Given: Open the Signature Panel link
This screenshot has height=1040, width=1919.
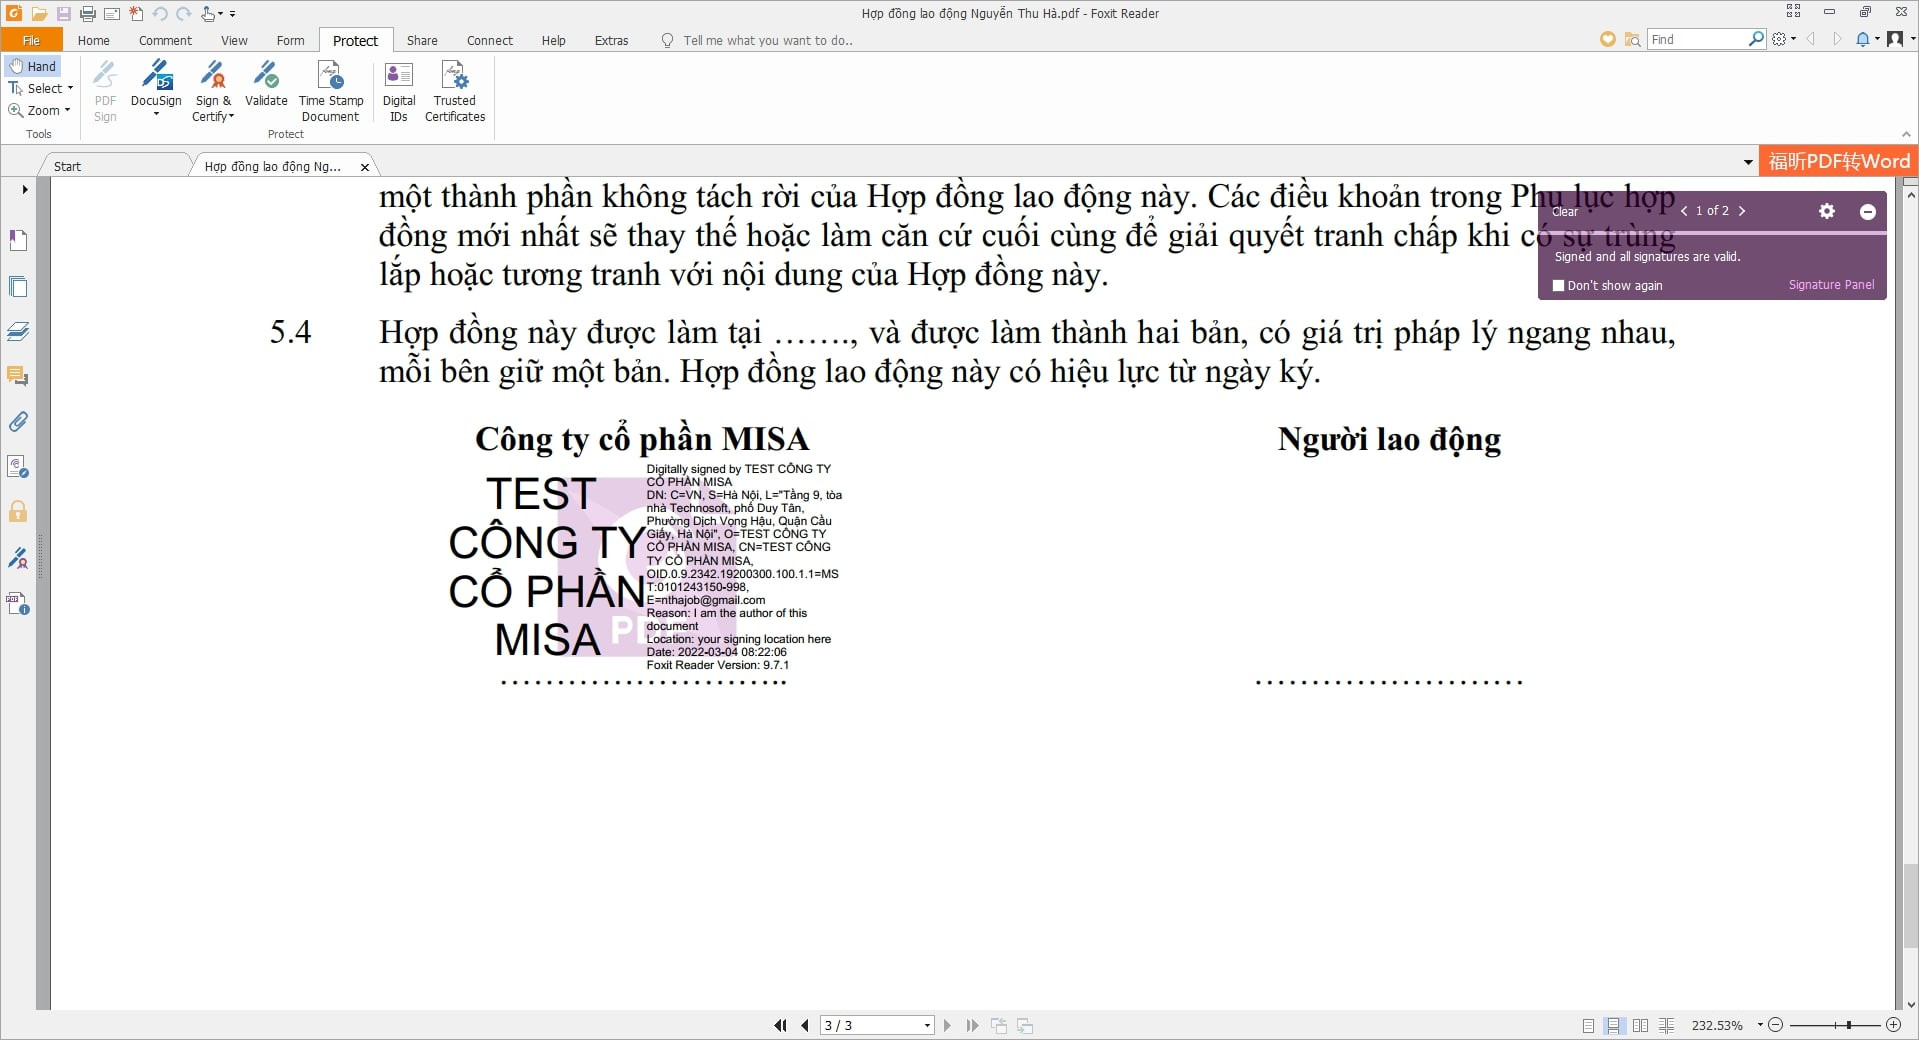Looking at the screenshot, I should tap(1831, 285).
